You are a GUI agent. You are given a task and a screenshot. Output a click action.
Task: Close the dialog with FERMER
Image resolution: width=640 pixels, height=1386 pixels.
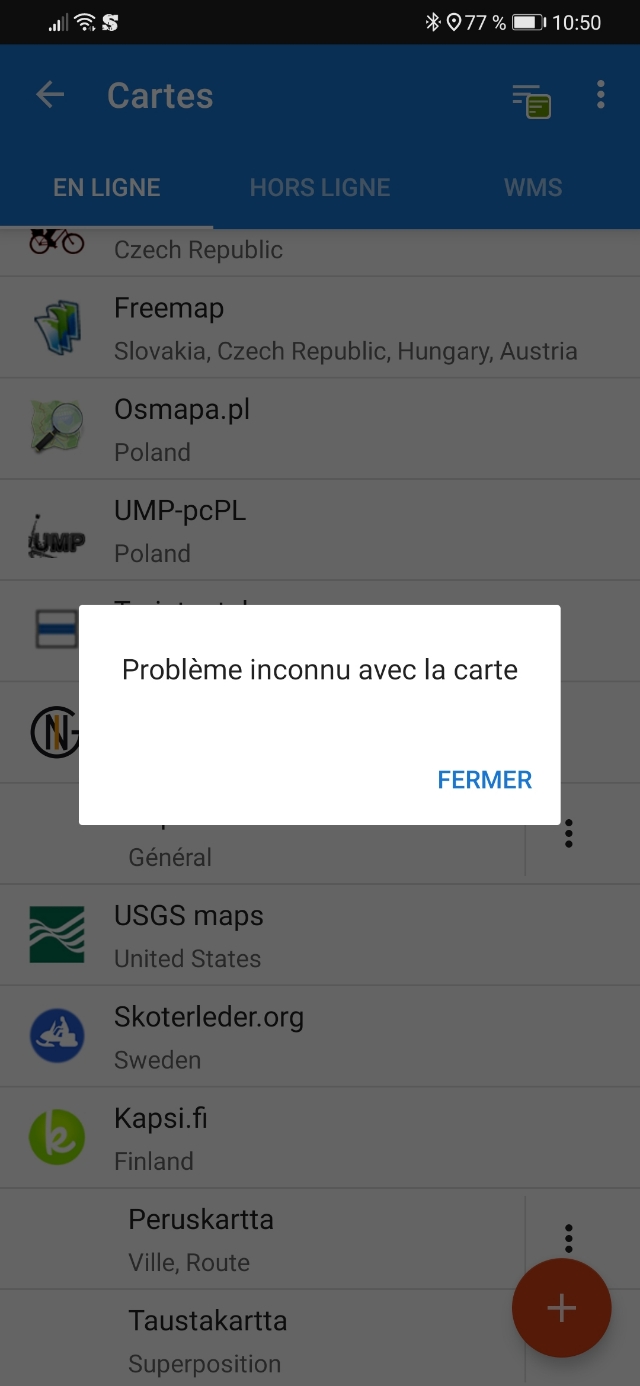(484, 780)
